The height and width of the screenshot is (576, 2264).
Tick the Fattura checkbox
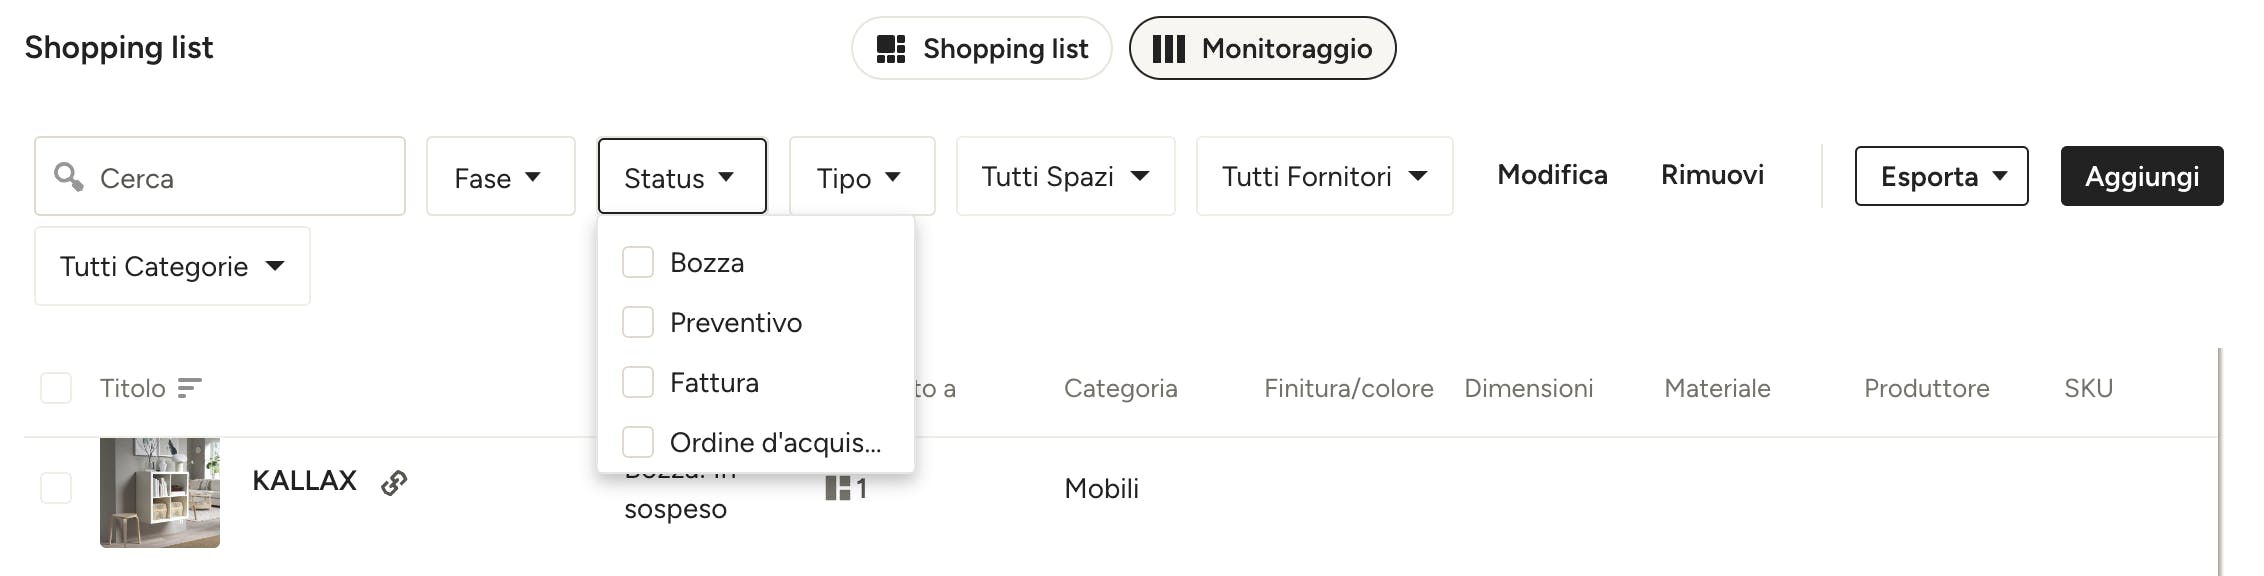click(638, 382)
